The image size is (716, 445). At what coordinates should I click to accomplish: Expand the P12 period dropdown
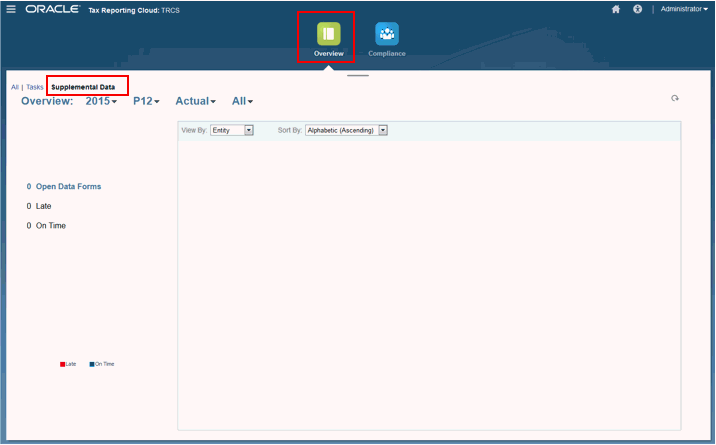[146, 101]
